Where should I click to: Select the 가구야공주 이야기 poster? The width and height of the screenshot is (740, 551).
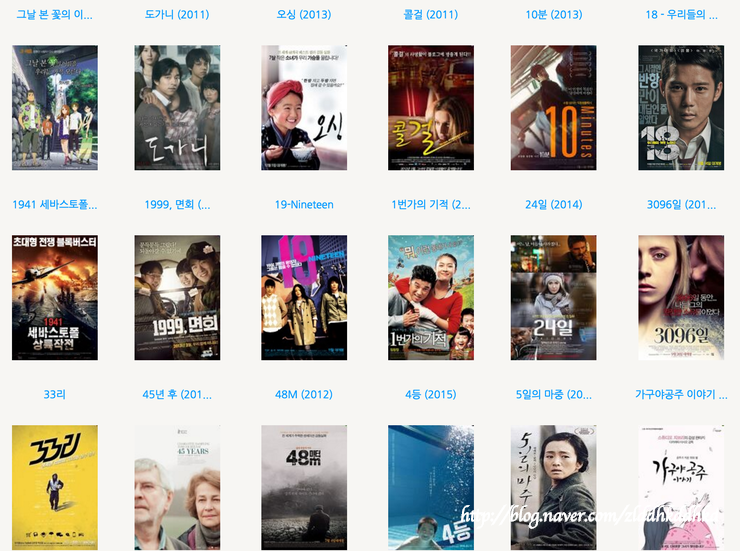point(681,487)
